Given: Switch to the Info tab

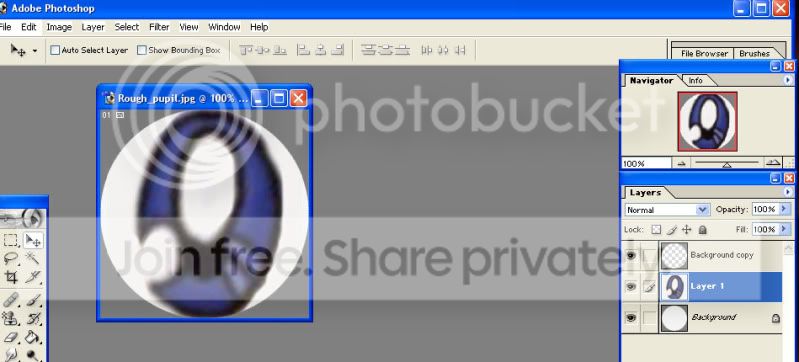Looking at the screenshot, I should tap(696, 80).
